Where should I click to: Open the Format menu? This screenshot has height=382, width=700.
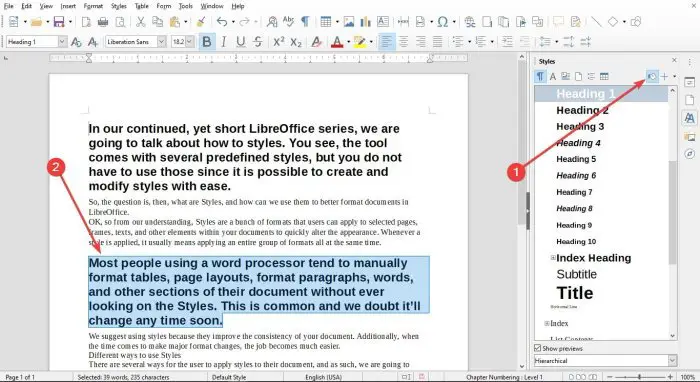93,6
